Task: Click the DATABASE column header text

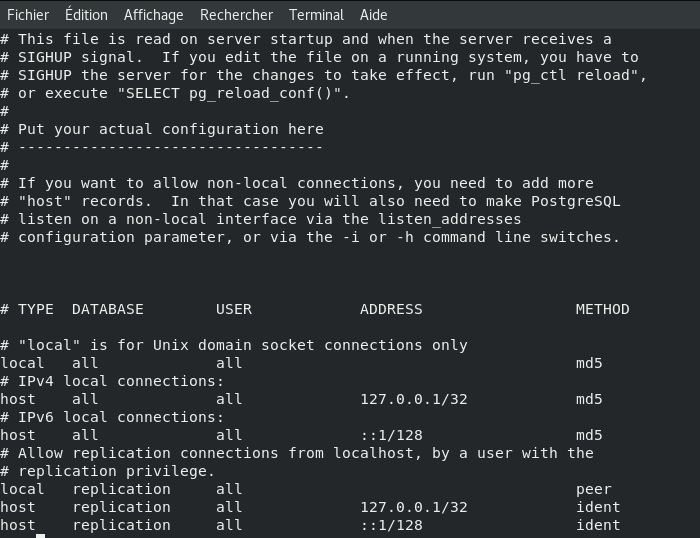Action: (x=108, y=309)
